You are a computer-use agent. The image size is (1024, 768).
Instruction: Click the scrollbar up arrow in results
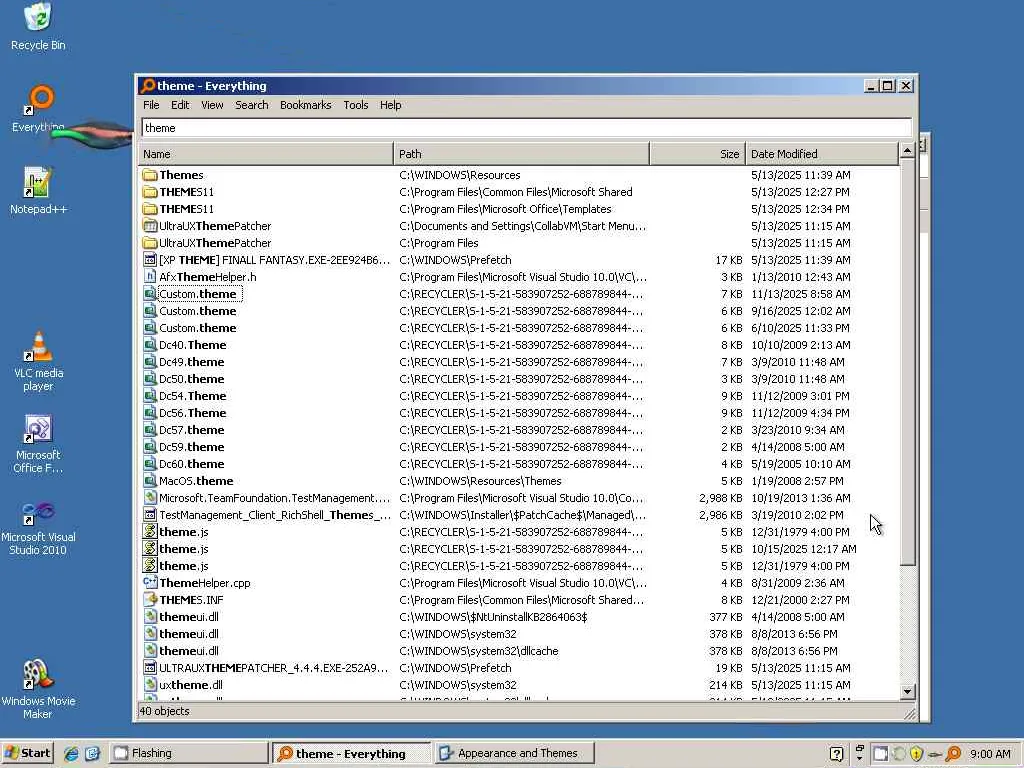coord(907,152)
